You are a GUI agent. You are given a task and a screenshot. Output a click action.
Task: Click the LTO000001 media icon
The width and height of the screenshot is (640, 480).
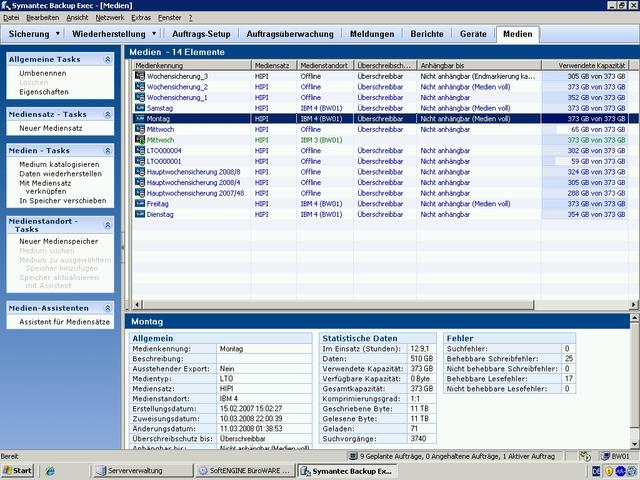pos(140,161)
